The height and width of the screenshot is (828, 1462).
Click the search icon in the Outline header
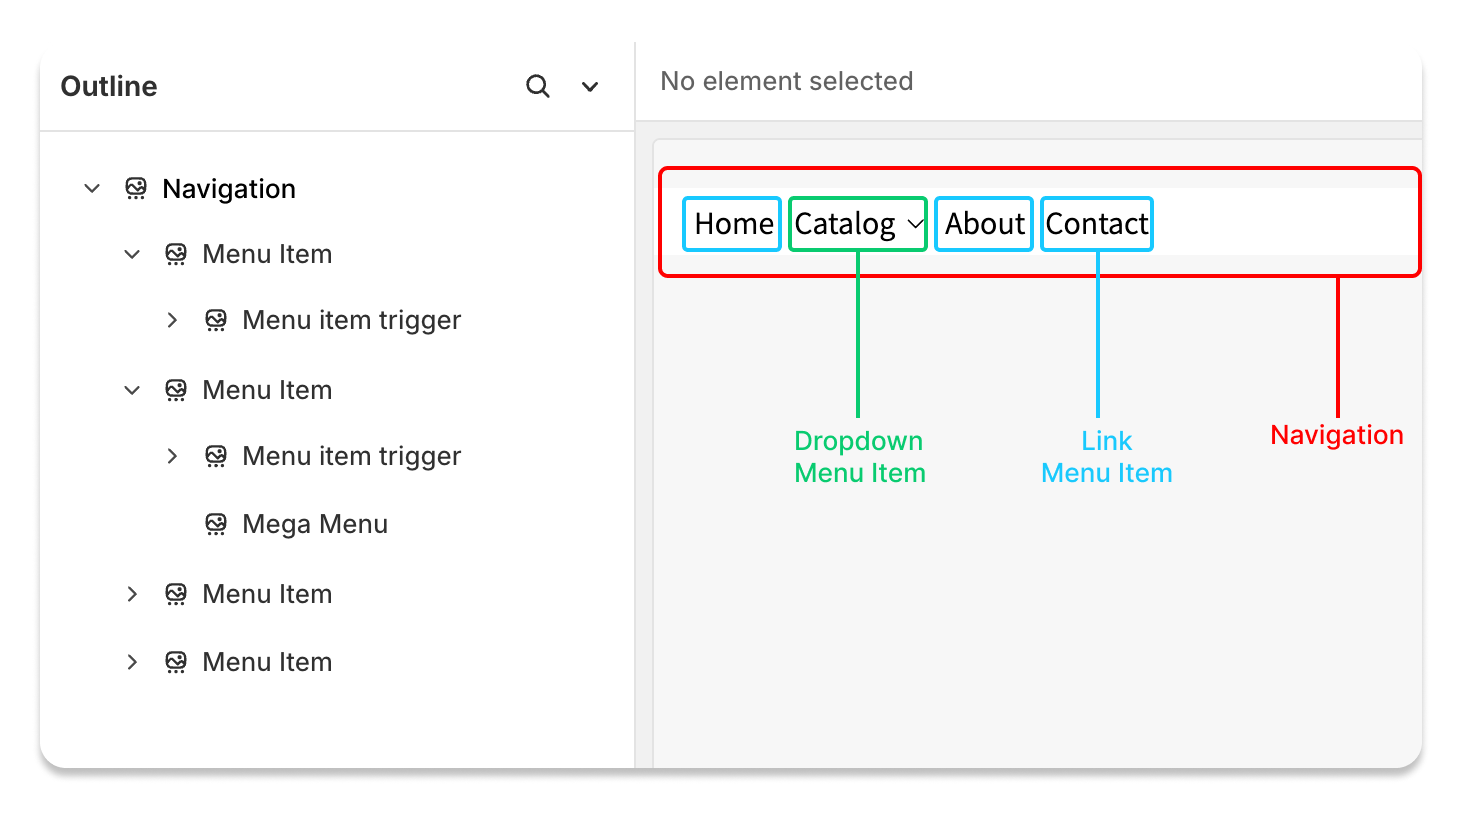(538, 87)
